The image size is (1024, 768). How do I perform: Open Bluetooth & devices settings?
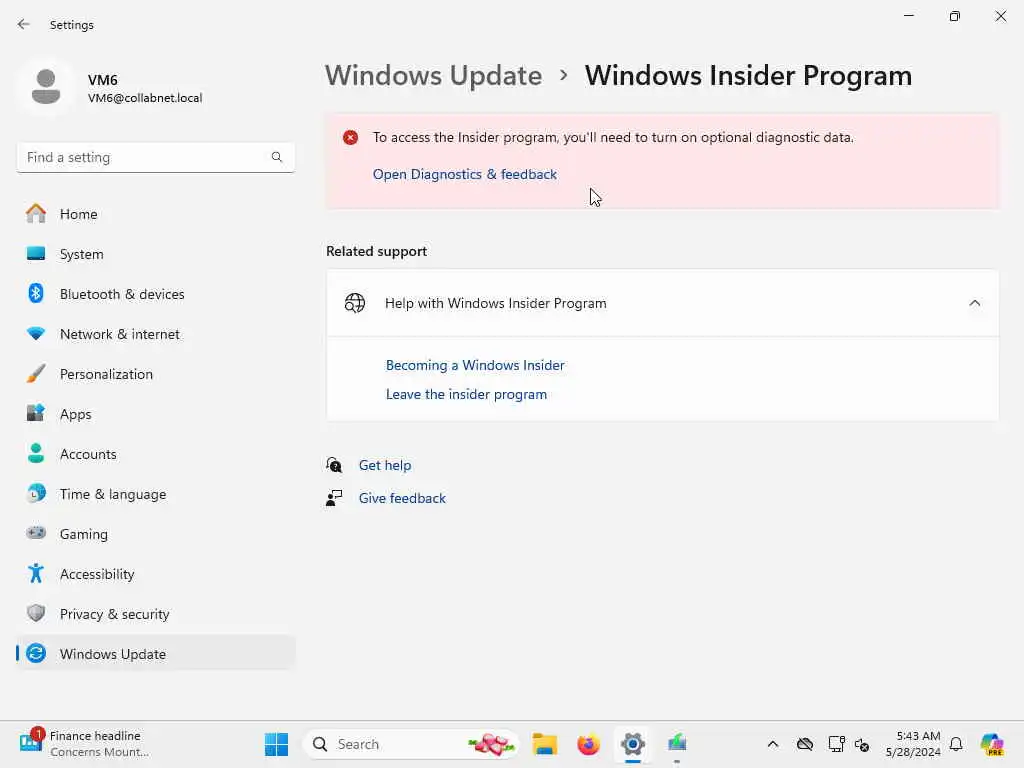coord(155,294)
